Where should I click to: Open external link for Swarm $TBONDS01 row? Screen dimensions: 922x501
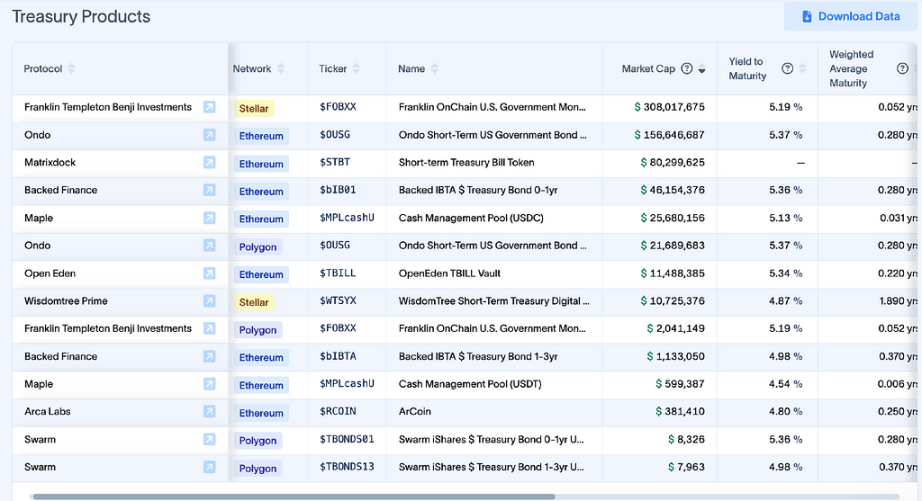click(x=209, y=439)
